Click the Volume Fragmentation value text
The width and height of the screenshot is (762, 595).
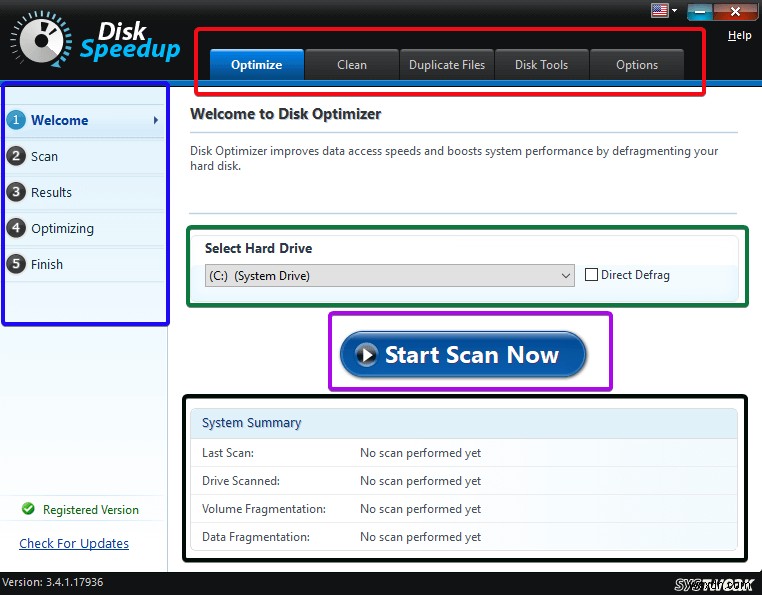point(420,509)
